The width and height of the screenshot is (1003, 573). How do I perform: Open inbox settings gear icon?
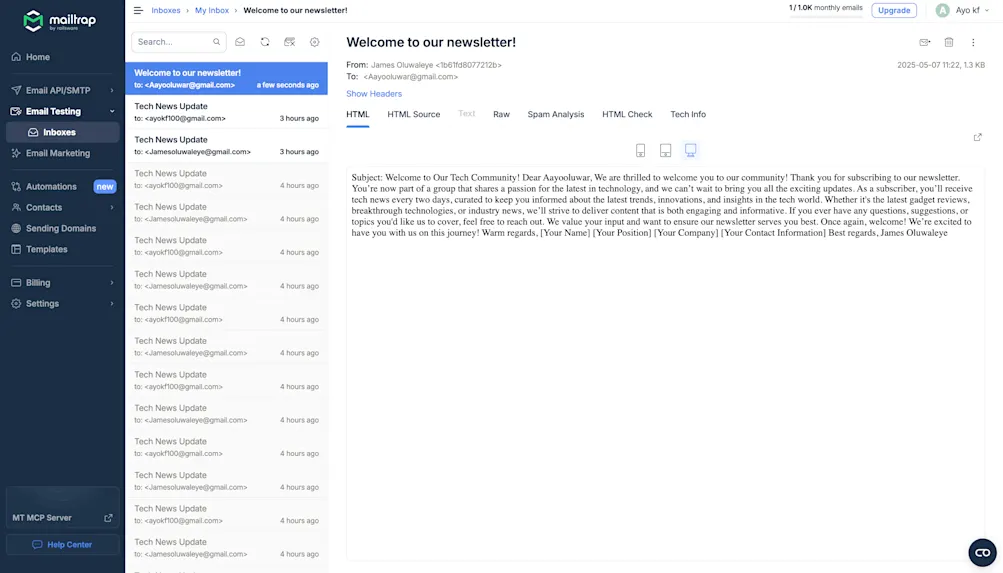(x=315, y=42)
